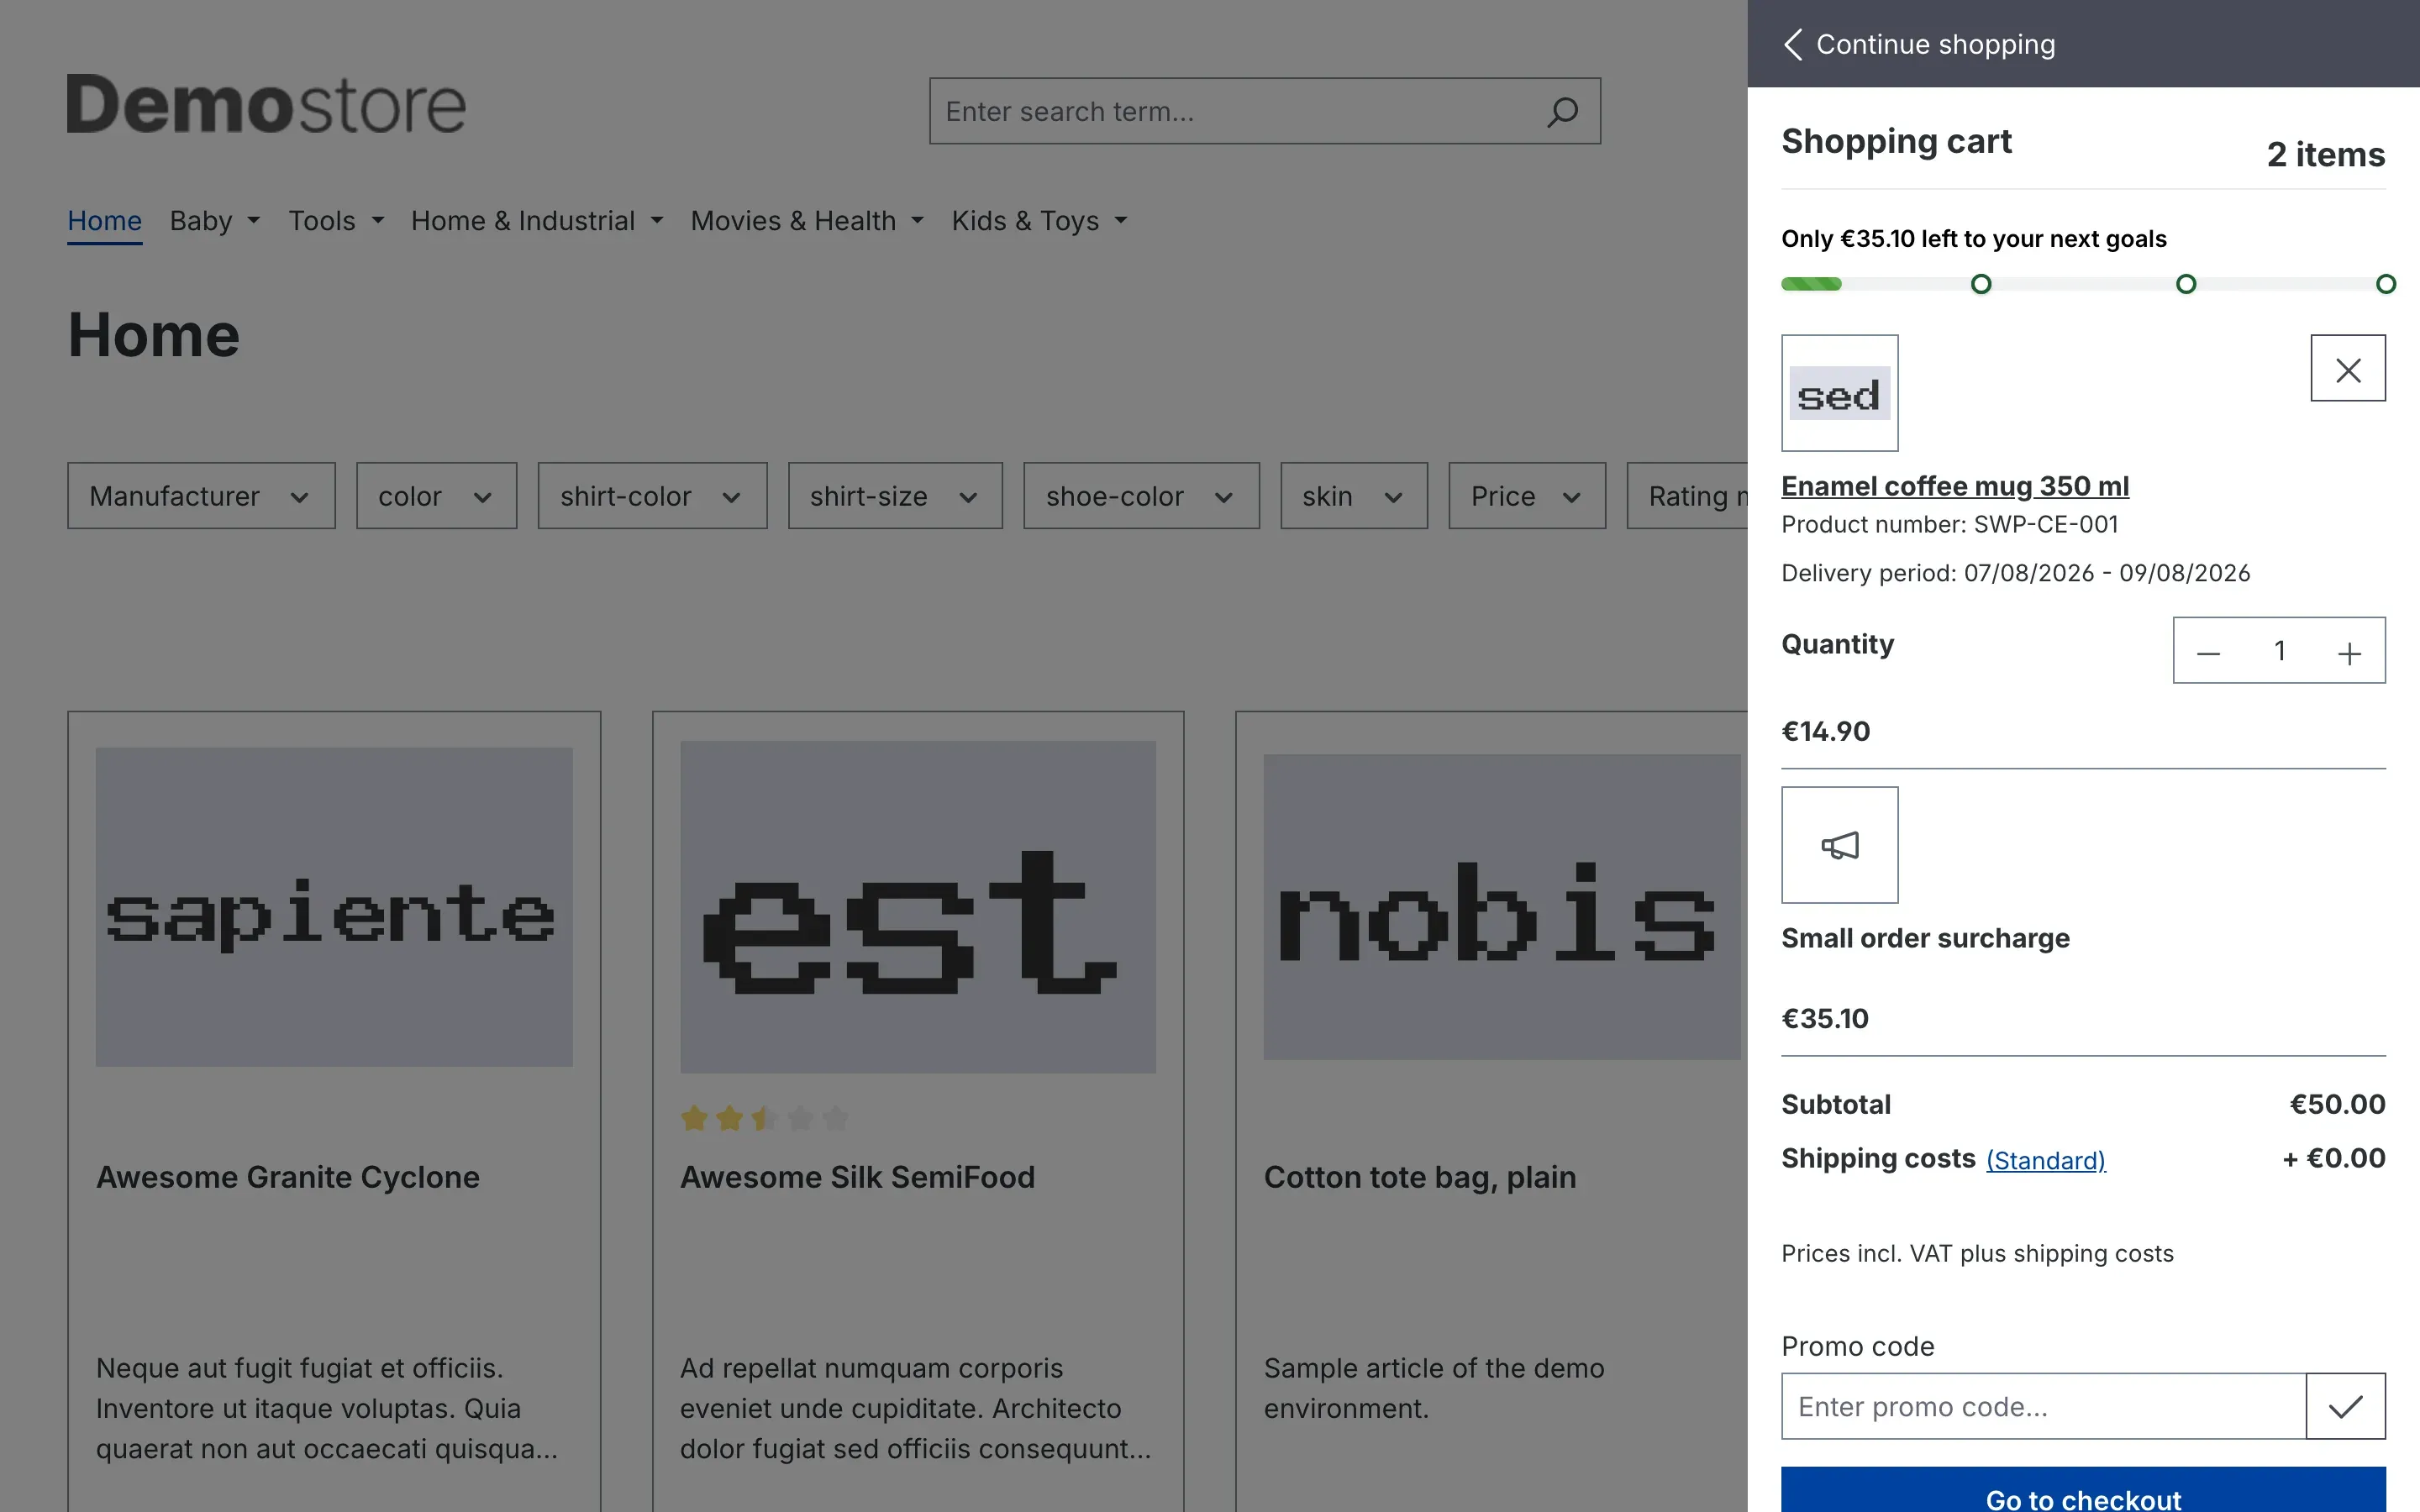Open the Kids & Toys menu

click(1039, 221)
